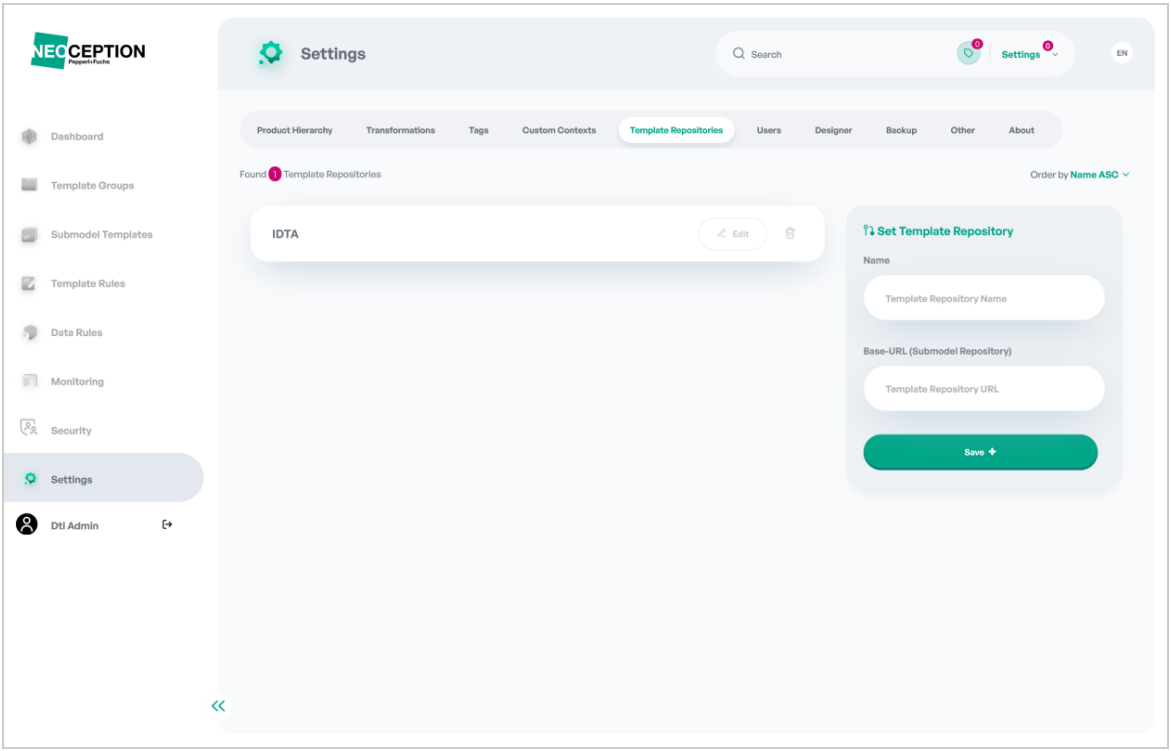Click the Dashboard sidebar icon
The image size is (1171, 751).
[x=29, y=137]
